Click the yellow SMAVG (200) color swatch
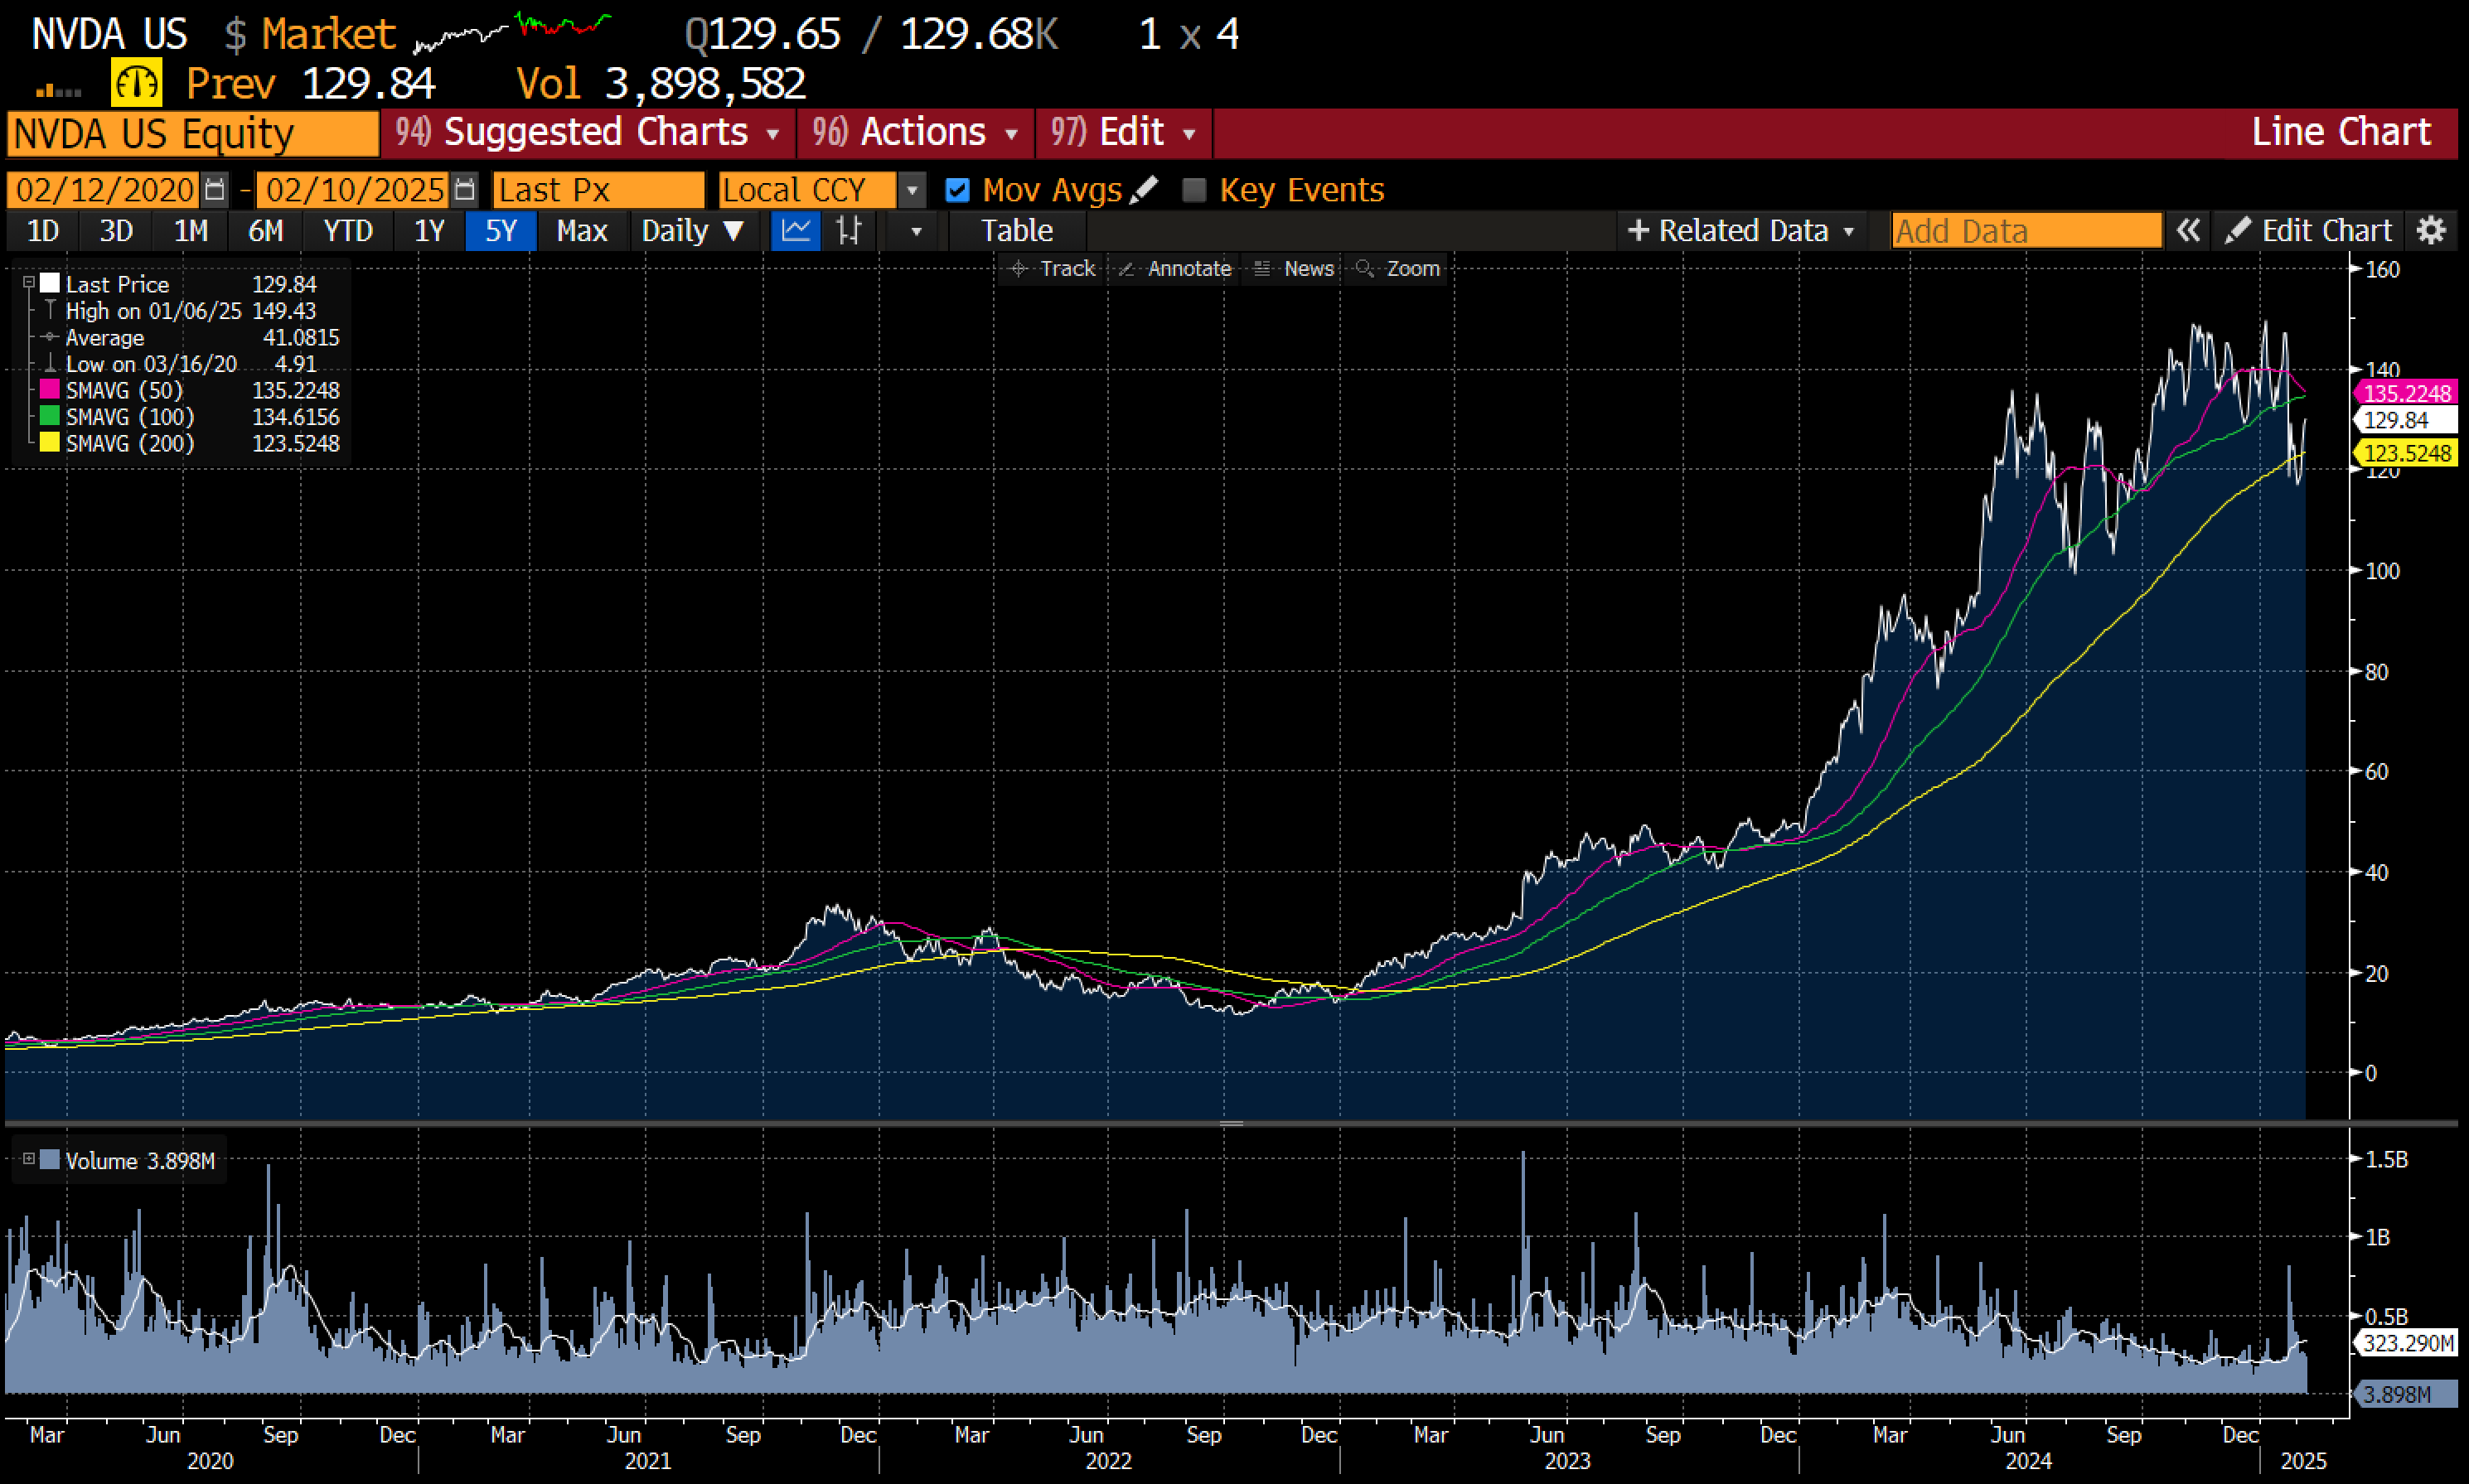Viewport: 2469px width, 1484px height. [x=50, y=443]
